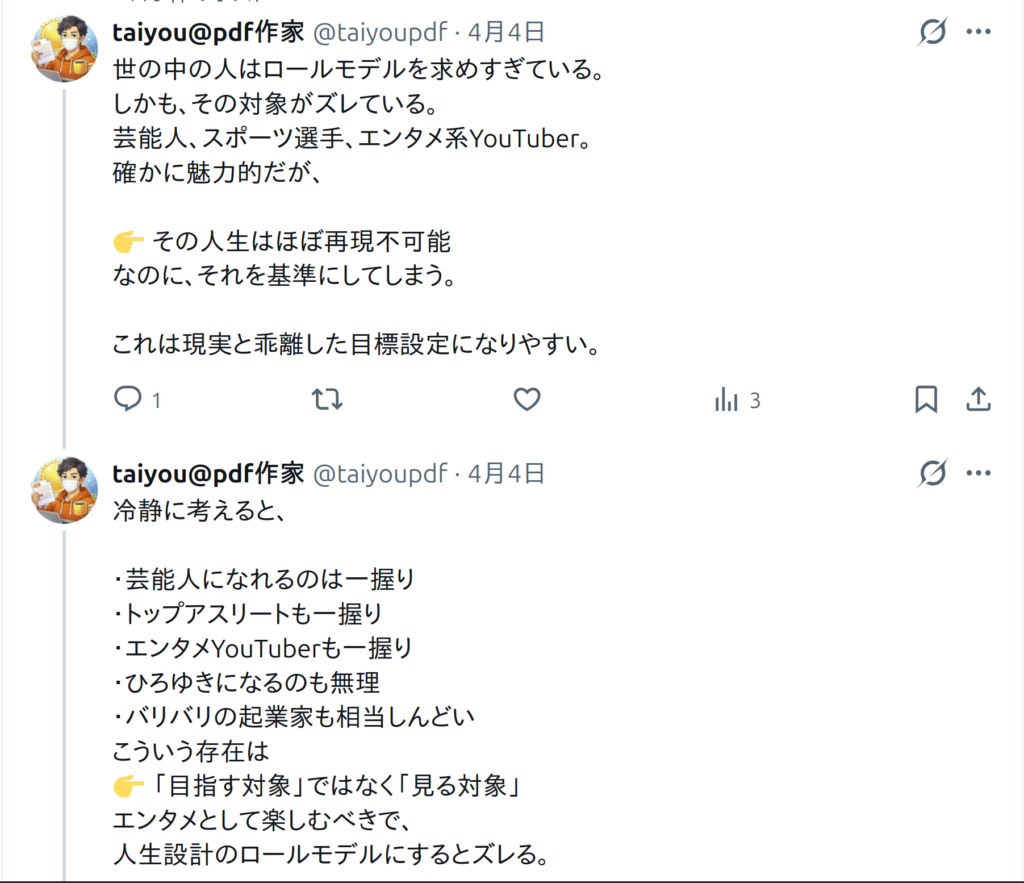Click the reply icon on the first post
Screen dimensions: 1024x883
point(128,400)
